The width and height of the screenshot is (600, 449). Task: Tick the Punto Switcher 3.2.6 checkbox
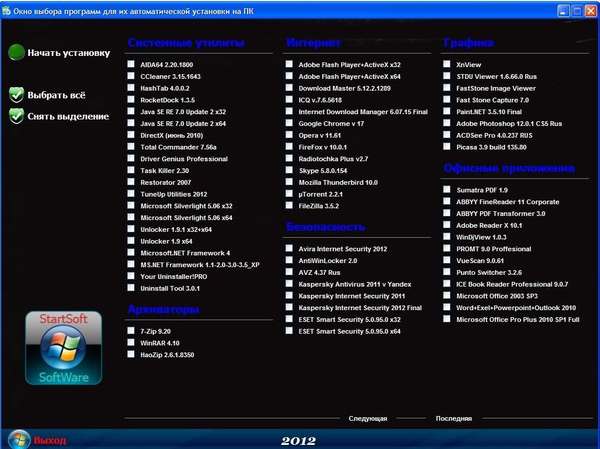(447, 272)
